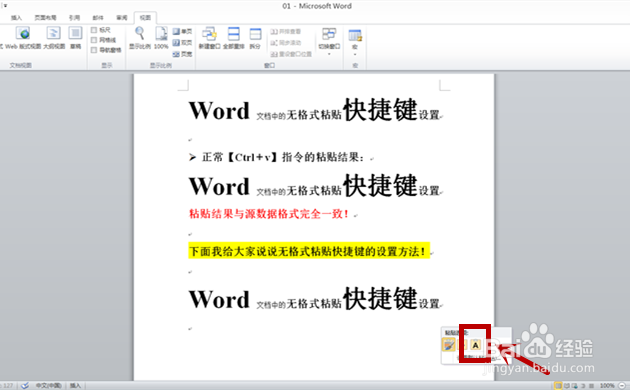
Task: Click the red text line 粘贴结果与源数据格式完全一致
Action: tap(268, 214)
